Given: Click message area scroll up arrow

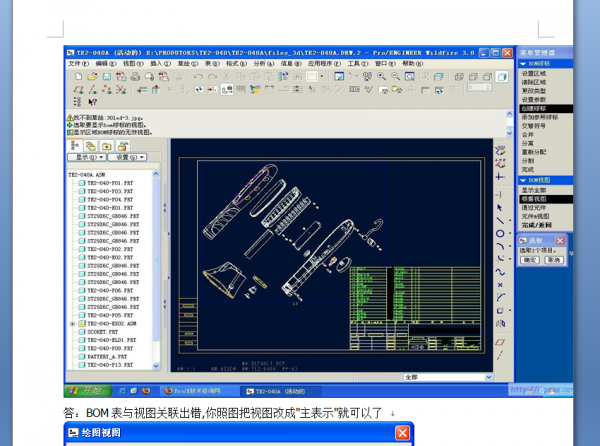Looking at the screenshot, I should click(509, 114).
